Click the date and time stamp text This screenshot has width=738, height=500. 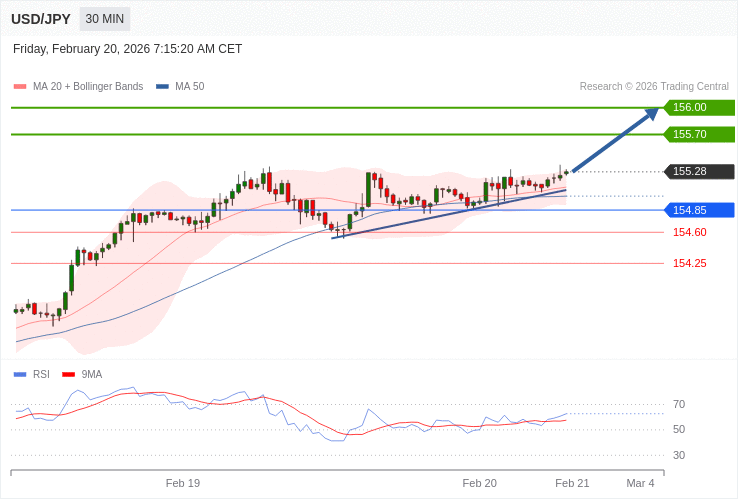coord(127,49)
